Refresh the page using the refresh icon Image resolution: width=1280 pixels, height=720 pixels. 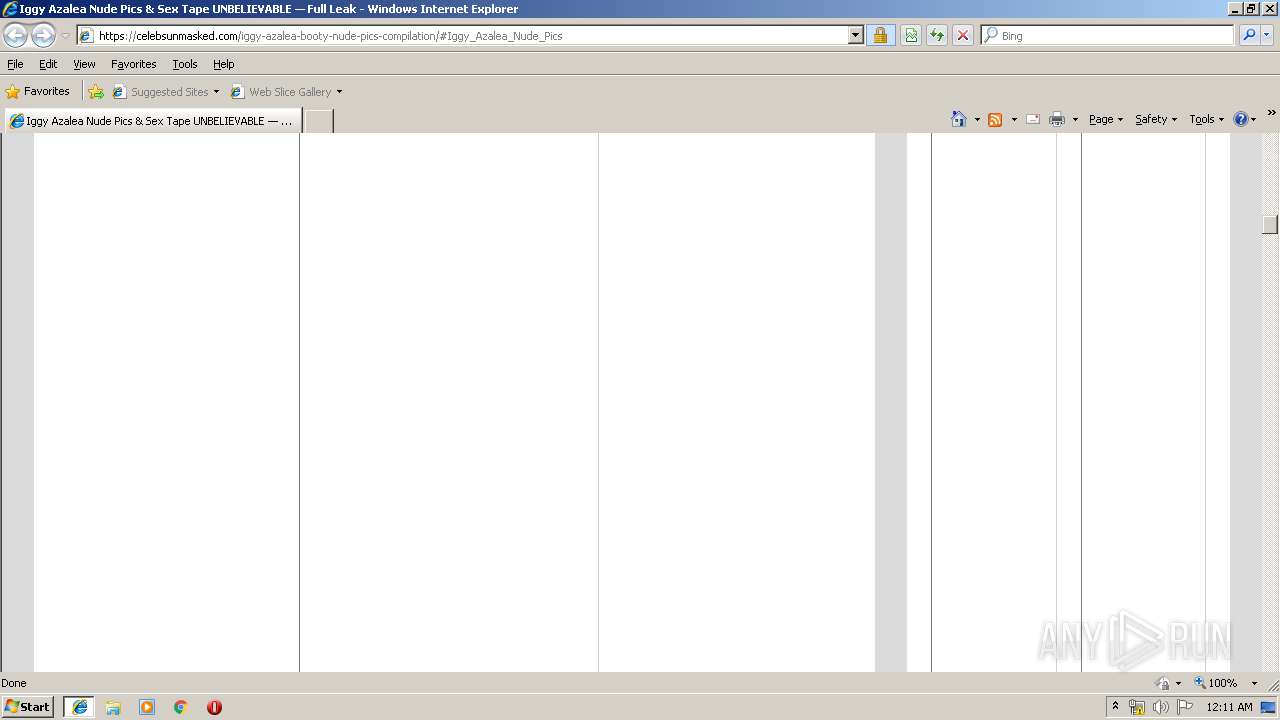coord(937,36)
